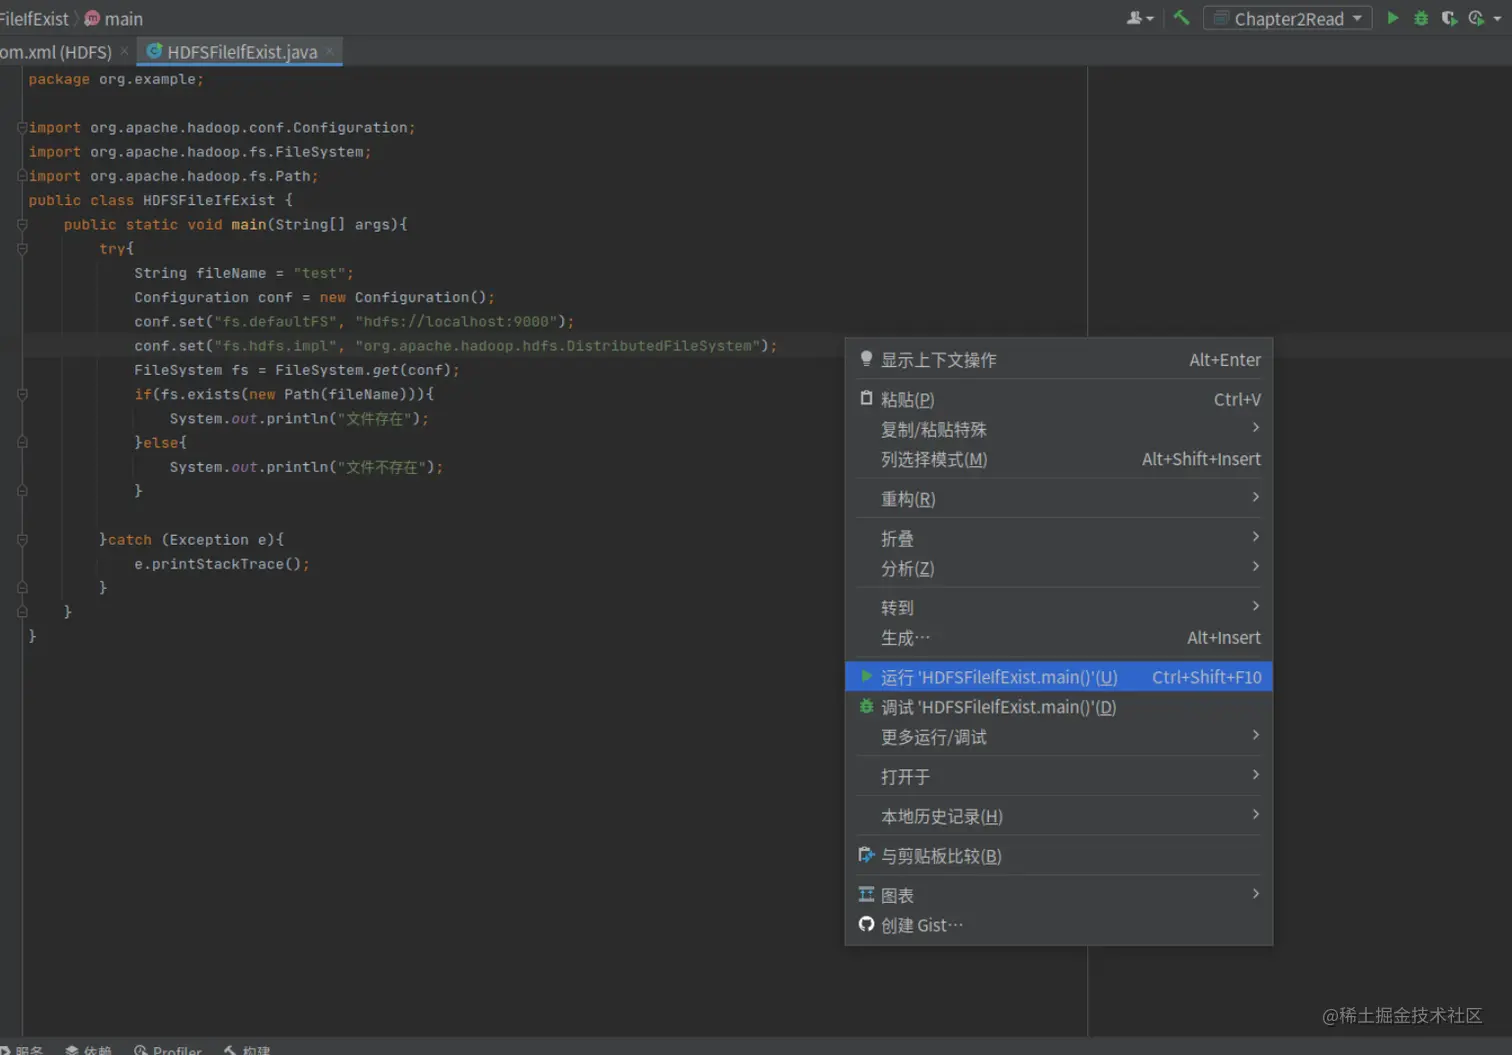Collapse the main method fold marker
1512x1055 pixels.
point(22,224)
